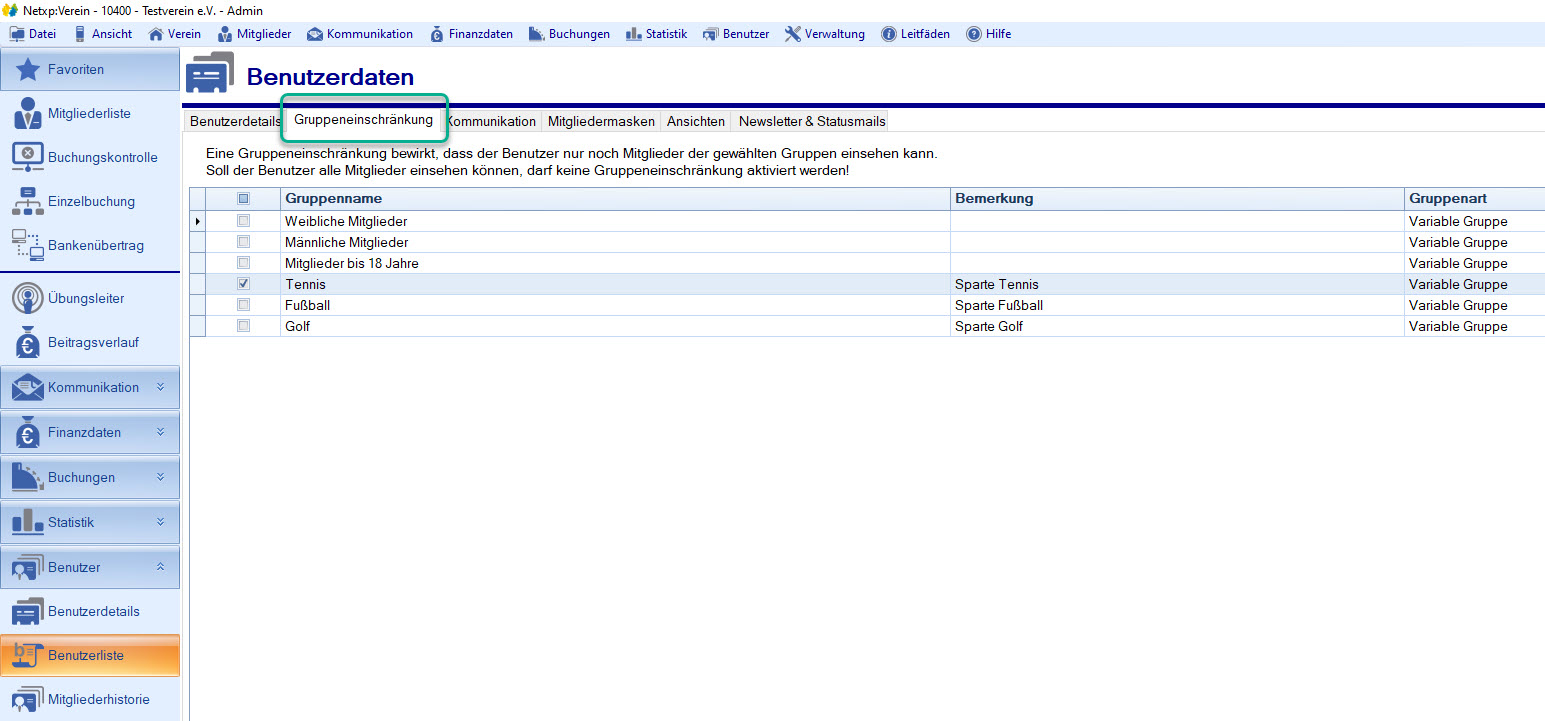
Task: Open Buchungskontrolle via its monitor icon
Action: (x=27, y=157)
